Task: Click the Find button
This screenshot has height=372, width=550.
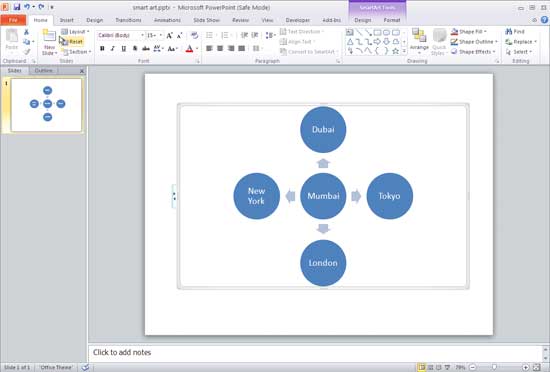Action: [x=515, y=32]
